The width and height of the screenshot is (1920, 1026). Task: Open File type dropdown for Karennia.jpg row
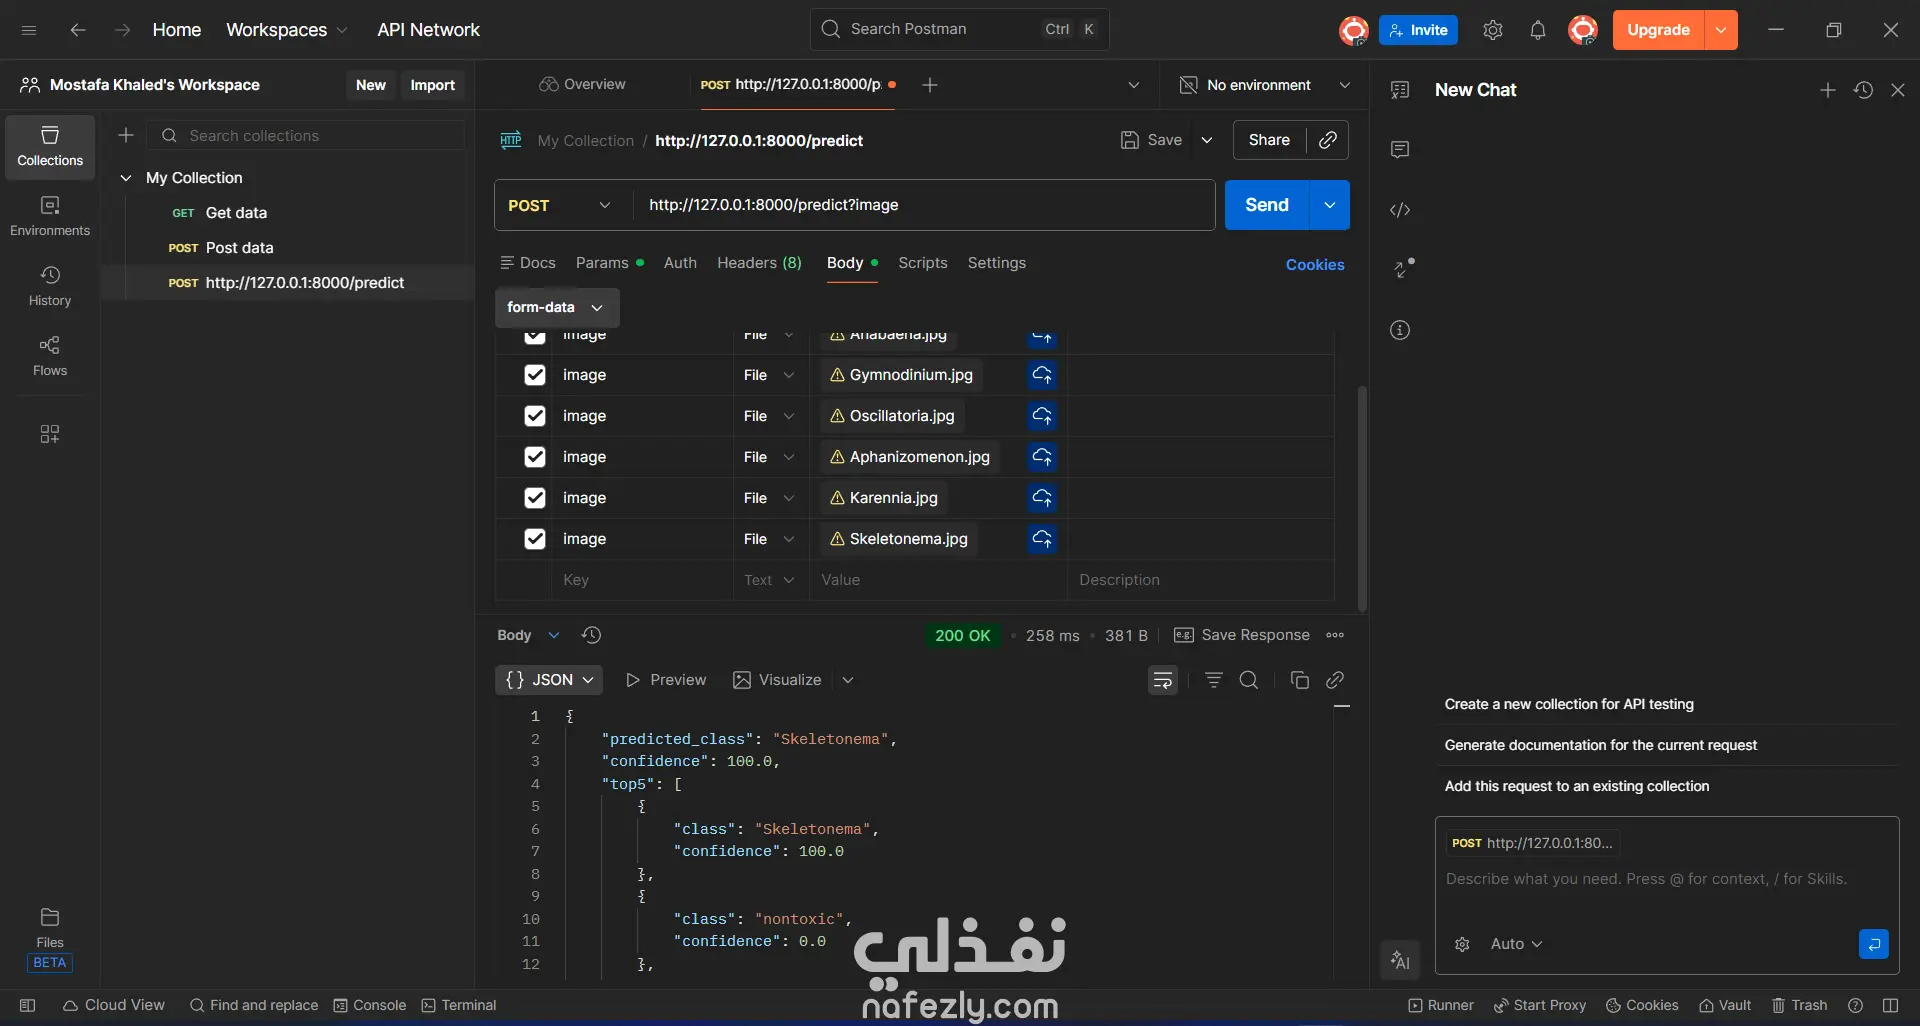[x=769, y=498]
